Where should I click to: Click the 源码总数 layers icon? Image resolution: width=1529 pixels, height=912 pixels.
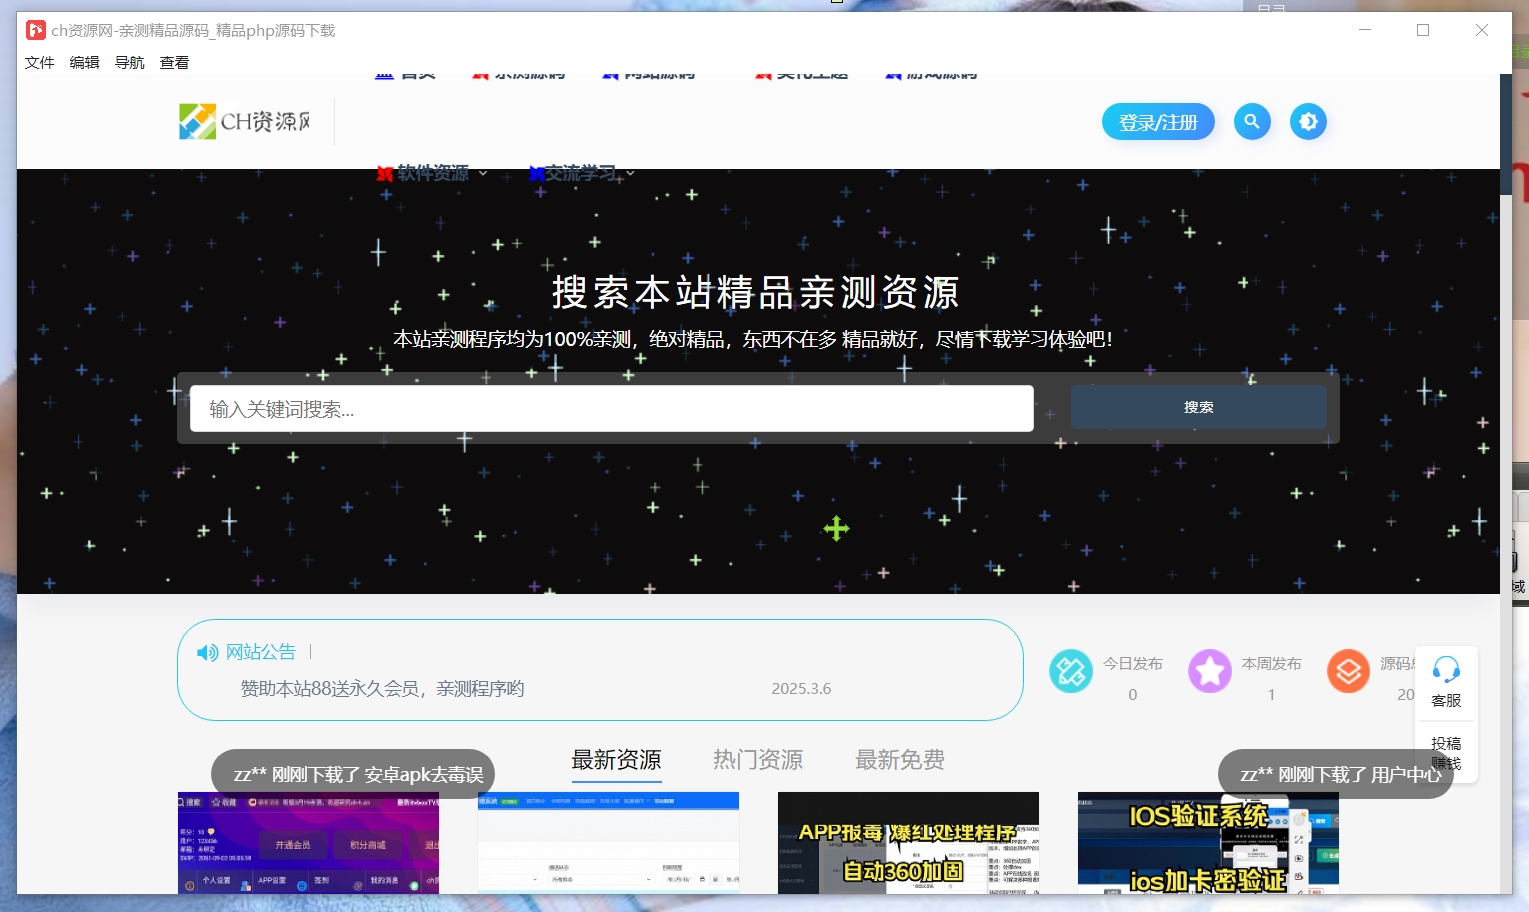click(x=1348, y=671)
